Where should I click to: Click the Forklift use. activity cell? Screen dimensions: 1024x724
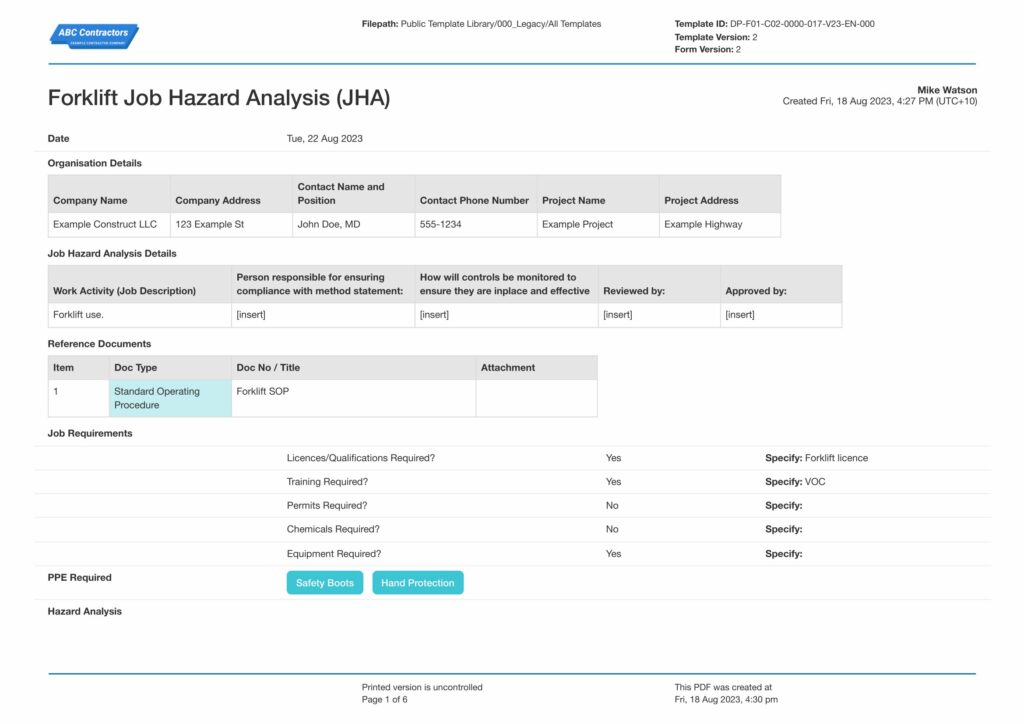140,315
